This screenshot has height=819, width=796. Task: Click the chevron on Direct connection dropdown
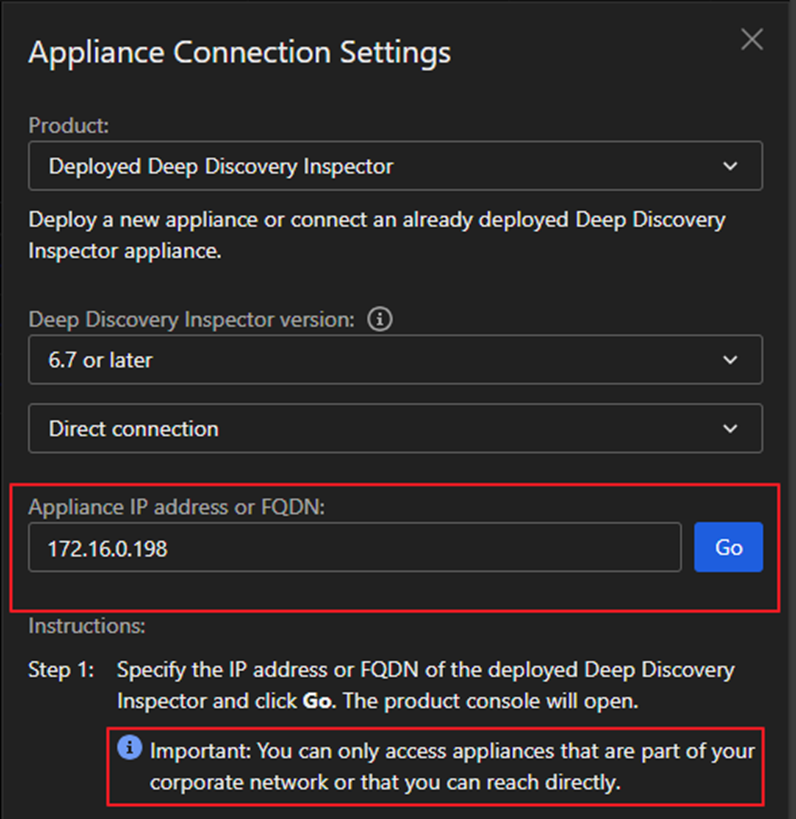[730, 429]
